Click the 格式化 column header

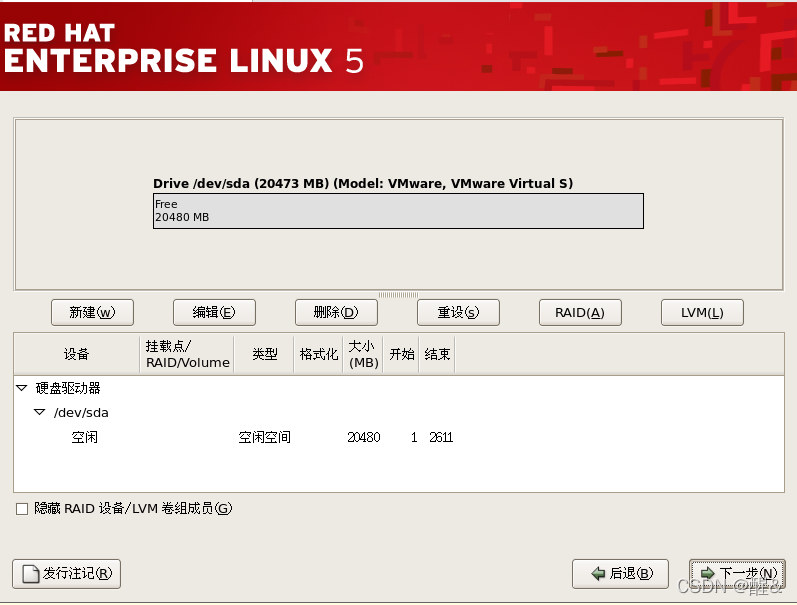(x=319, y=354)
